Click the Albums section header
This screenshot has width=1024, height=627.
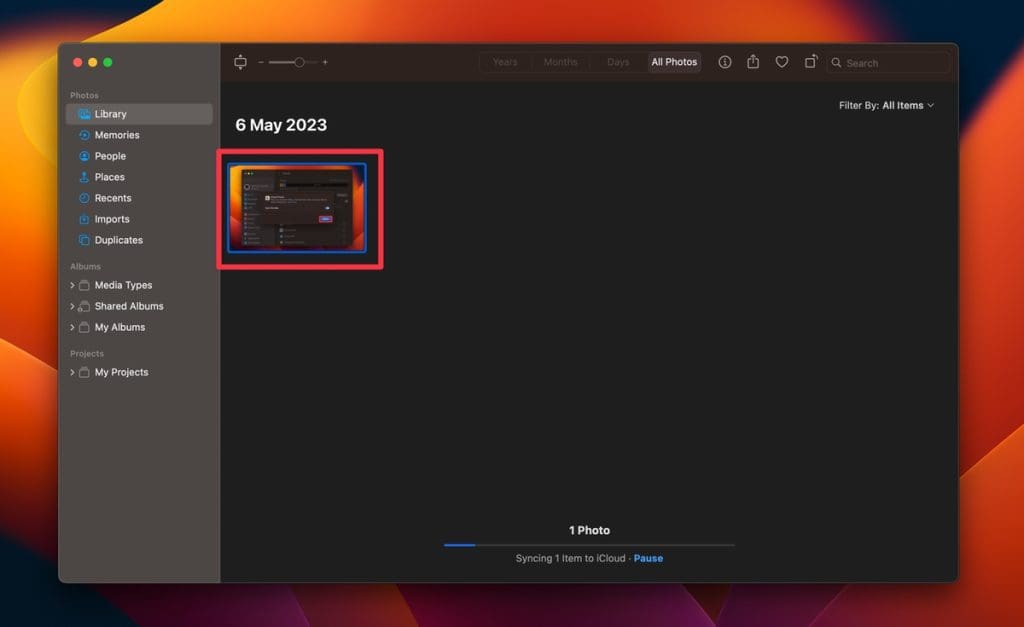(x=86, y=266)
